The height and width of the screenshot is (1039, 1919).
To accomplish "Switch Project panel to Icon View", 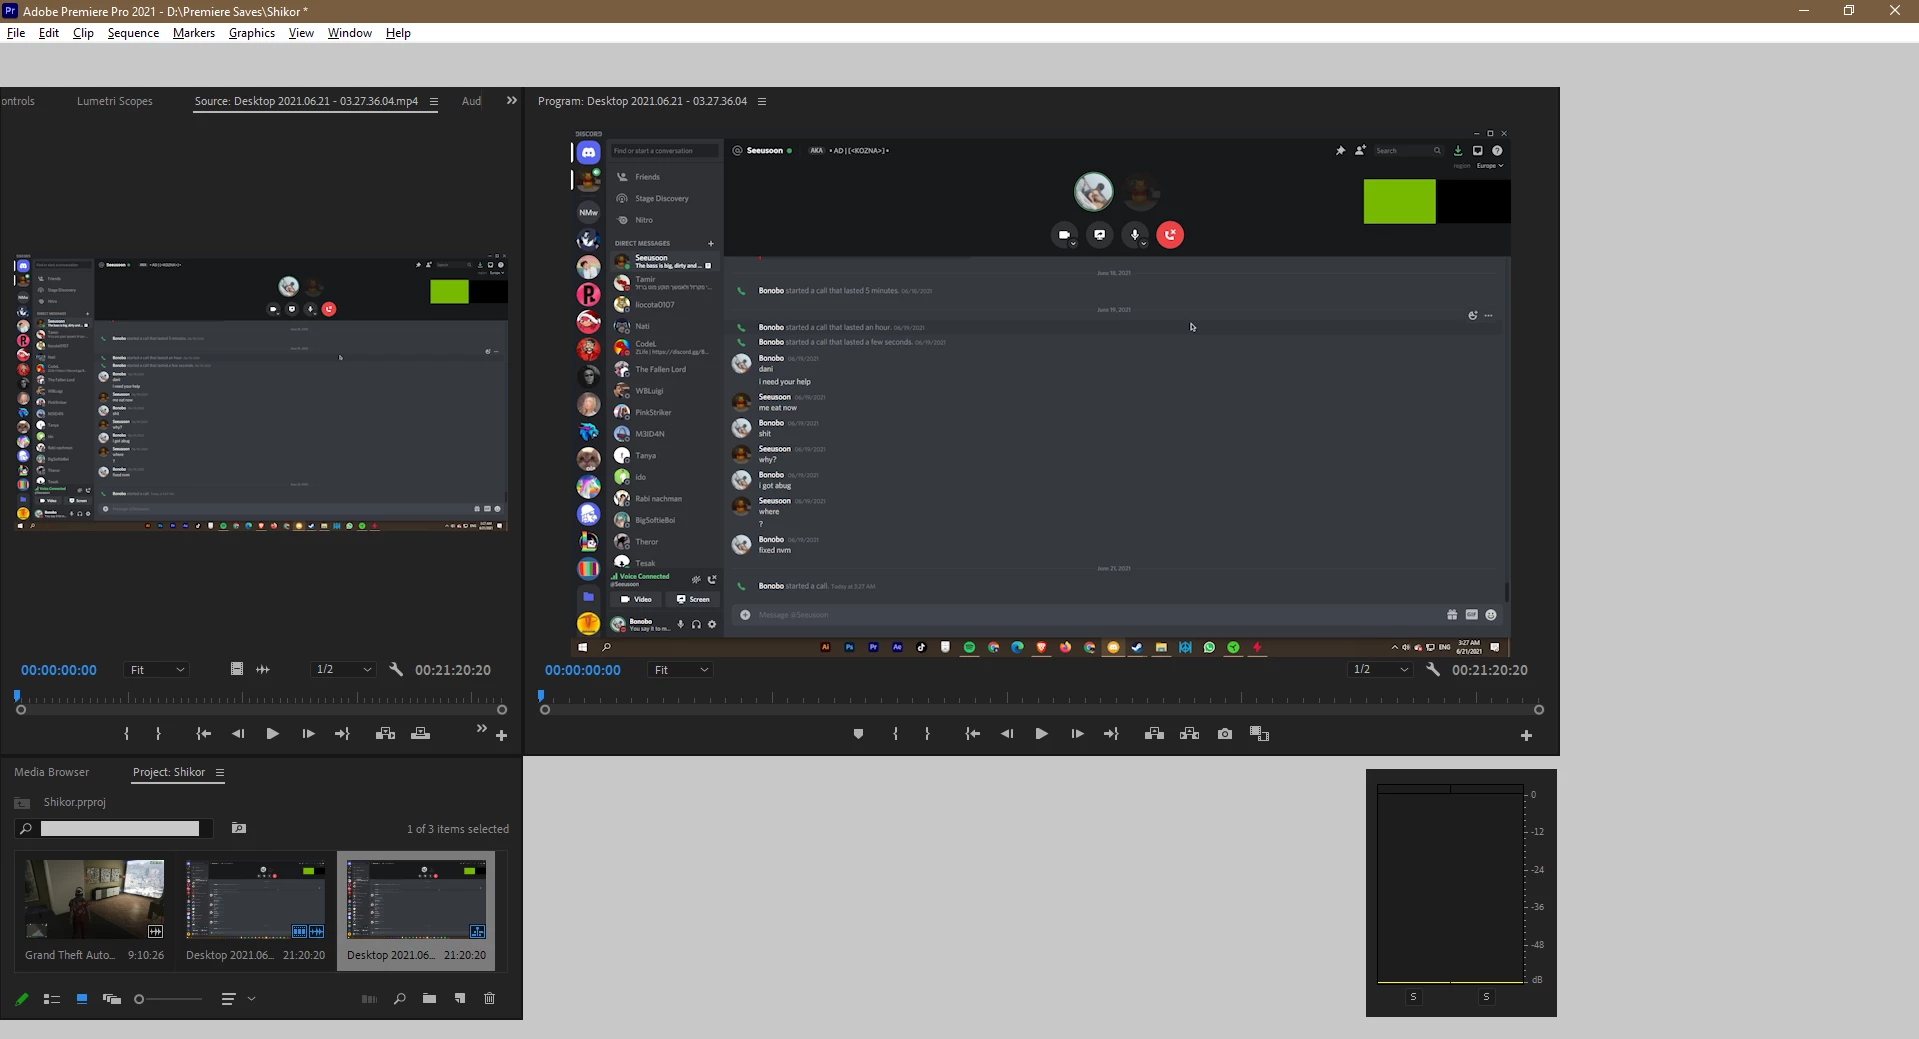I will [x=82, y=999].
